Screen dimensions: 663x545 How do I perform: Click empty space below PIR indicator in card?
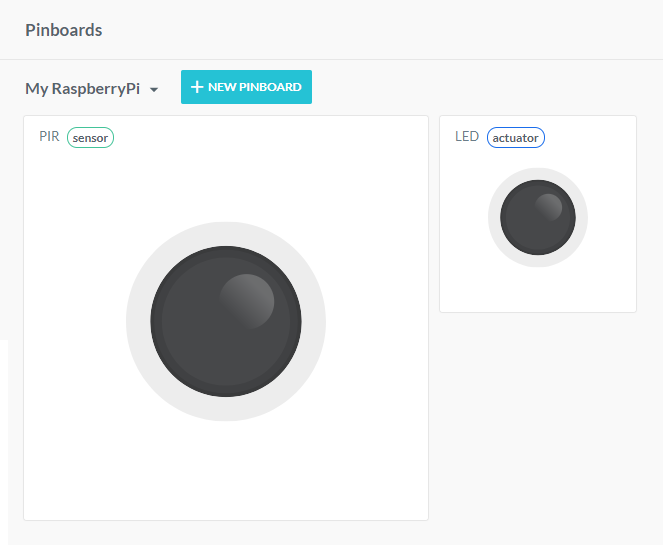(226, 470)
